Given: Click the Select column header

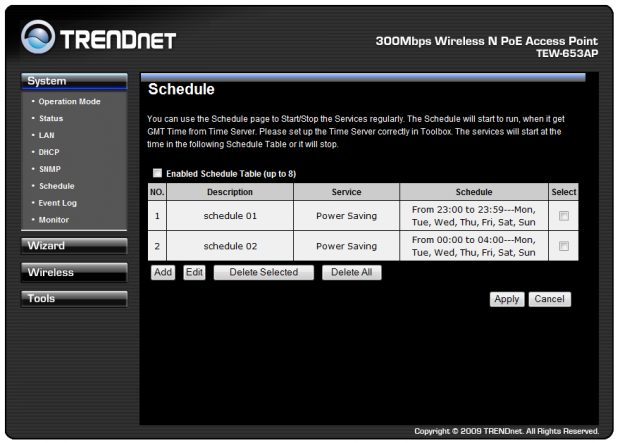Looking at the screenshot, I should [x=563, y=192].
